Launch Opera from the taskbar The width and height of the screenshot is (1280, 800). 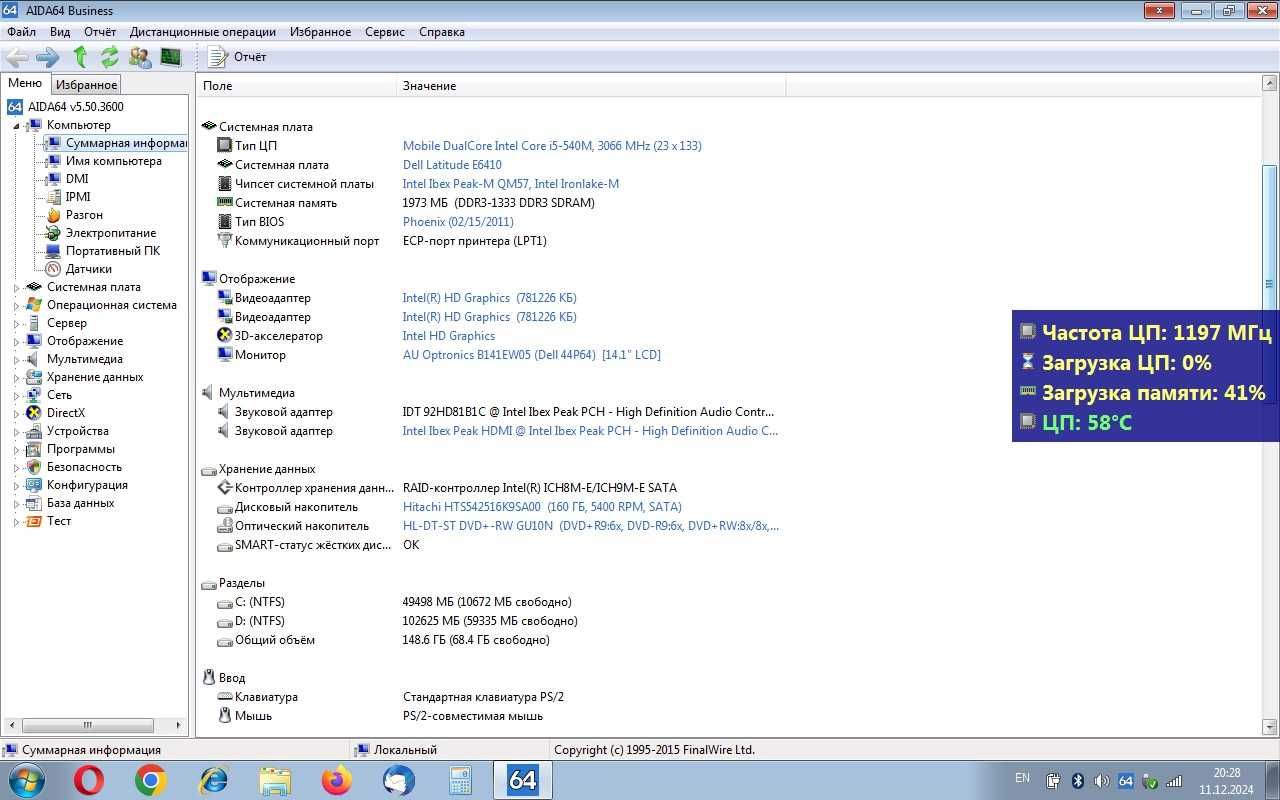(x=89, y=780)
